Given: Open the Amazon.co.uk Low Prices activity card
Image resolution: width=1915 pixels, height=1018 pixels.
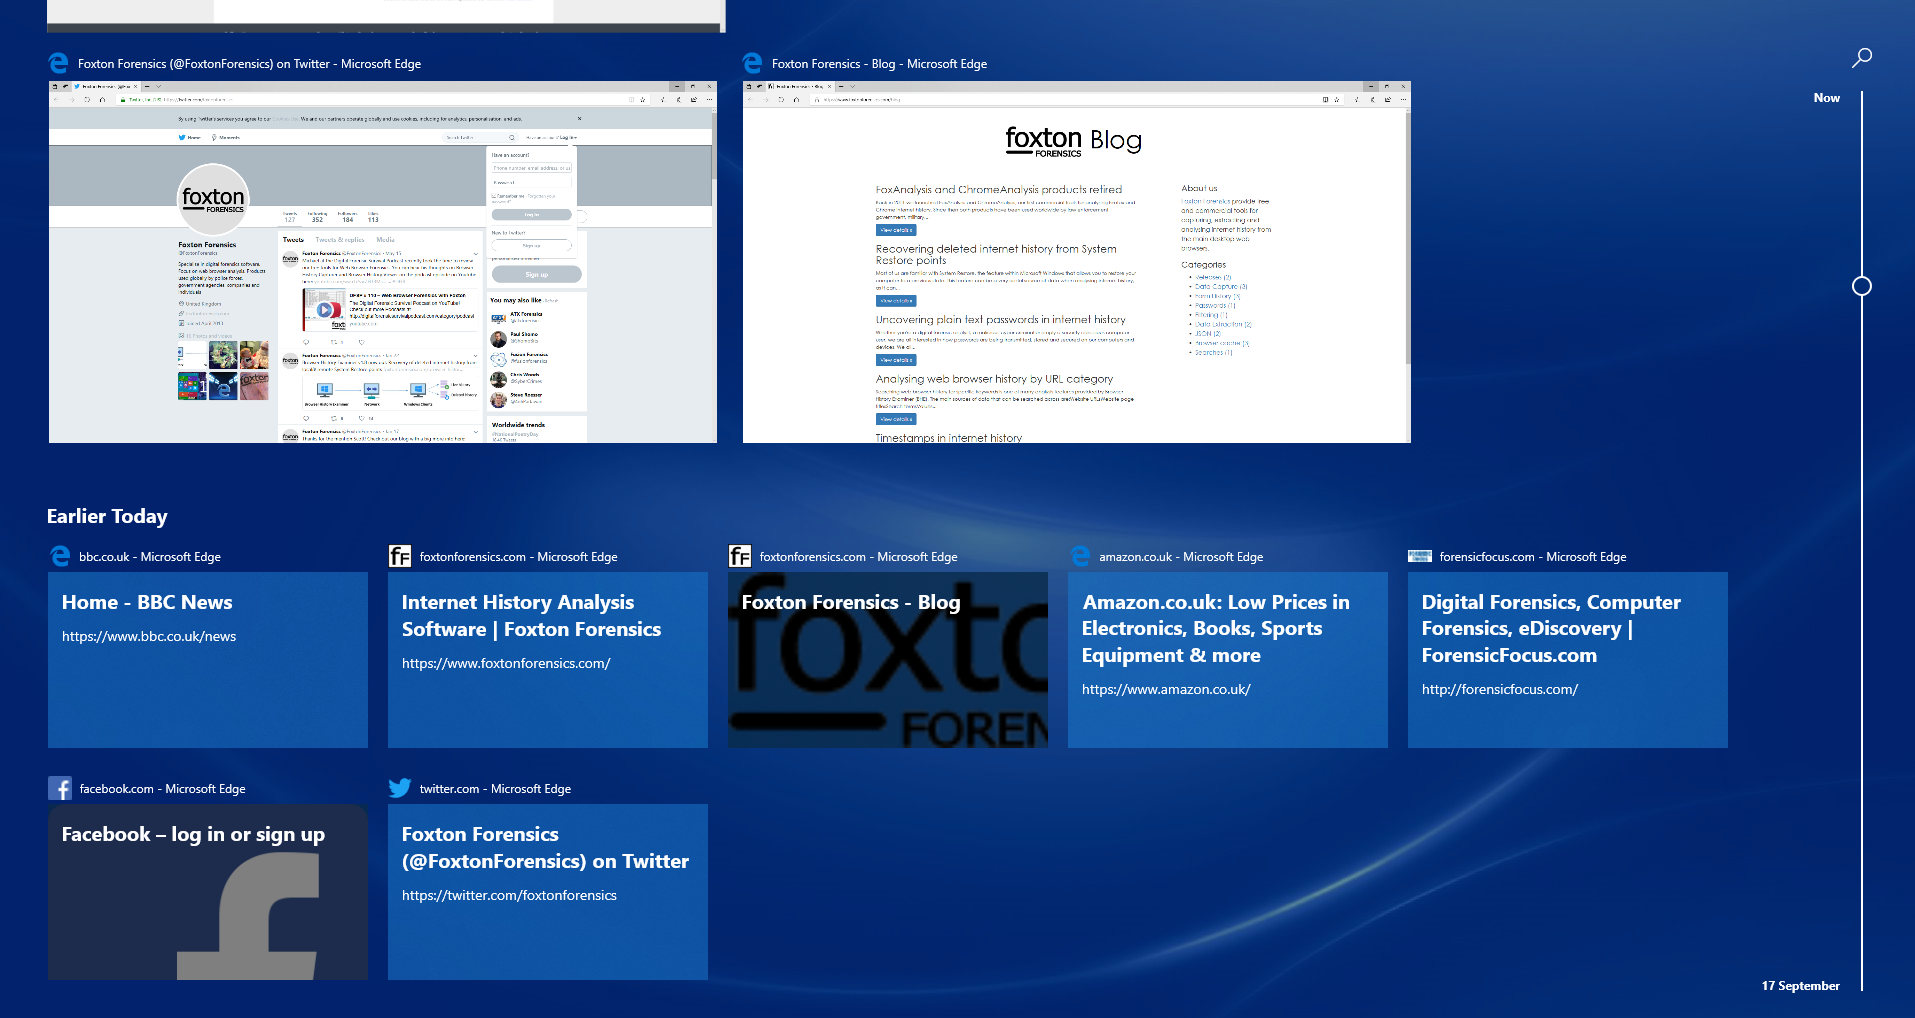Looking at the screenshot, I should [1228, 660].
